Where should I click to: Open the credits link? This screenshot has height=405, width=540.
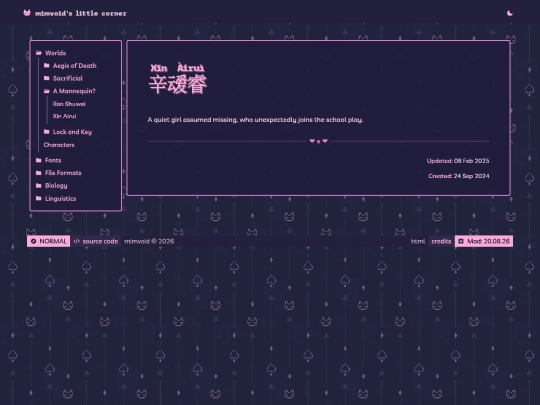(x=441, y=241)
